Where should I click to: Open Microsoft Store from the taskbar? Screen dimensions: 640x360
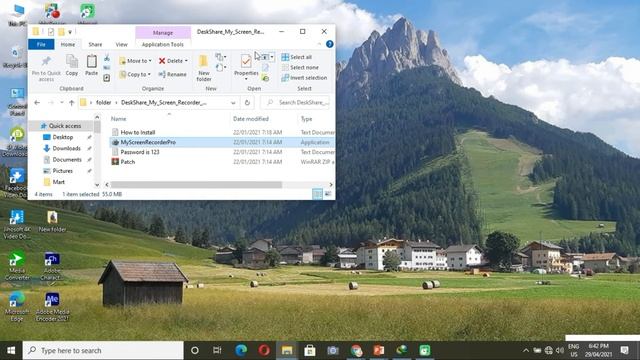(x=310, y=350)
